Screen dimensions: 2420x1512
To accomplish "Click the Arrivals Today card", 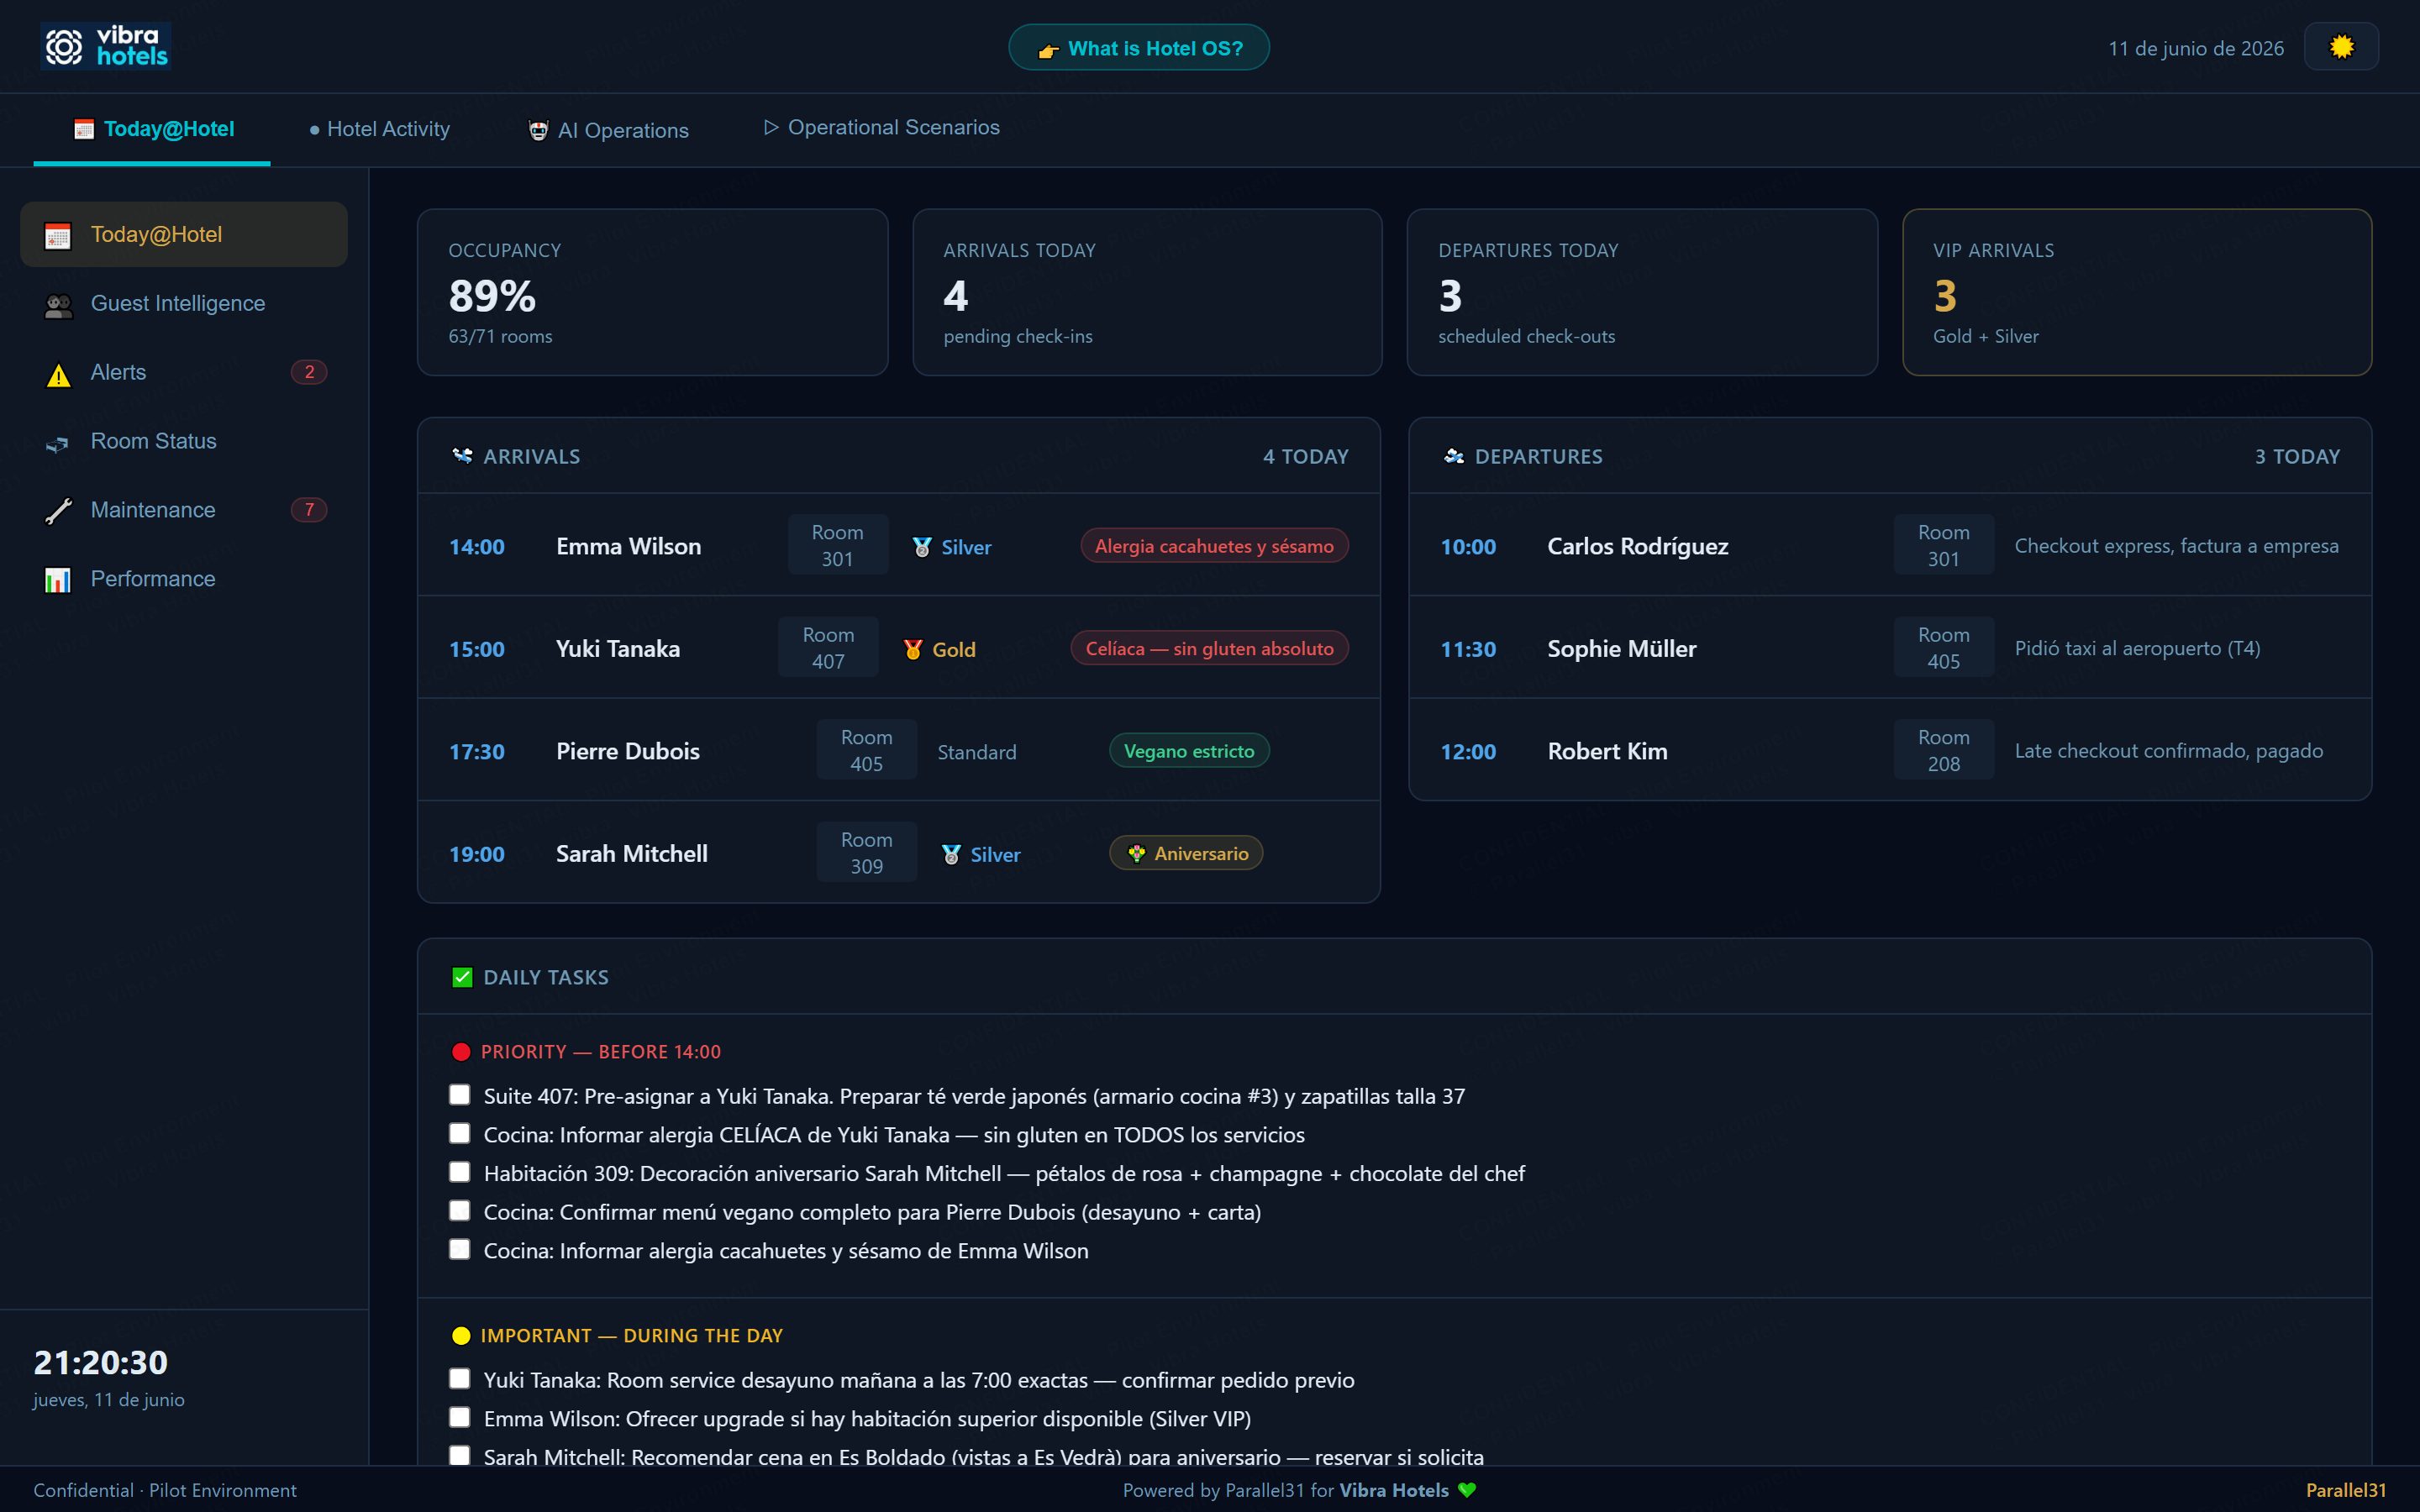I will point(1147,292).
